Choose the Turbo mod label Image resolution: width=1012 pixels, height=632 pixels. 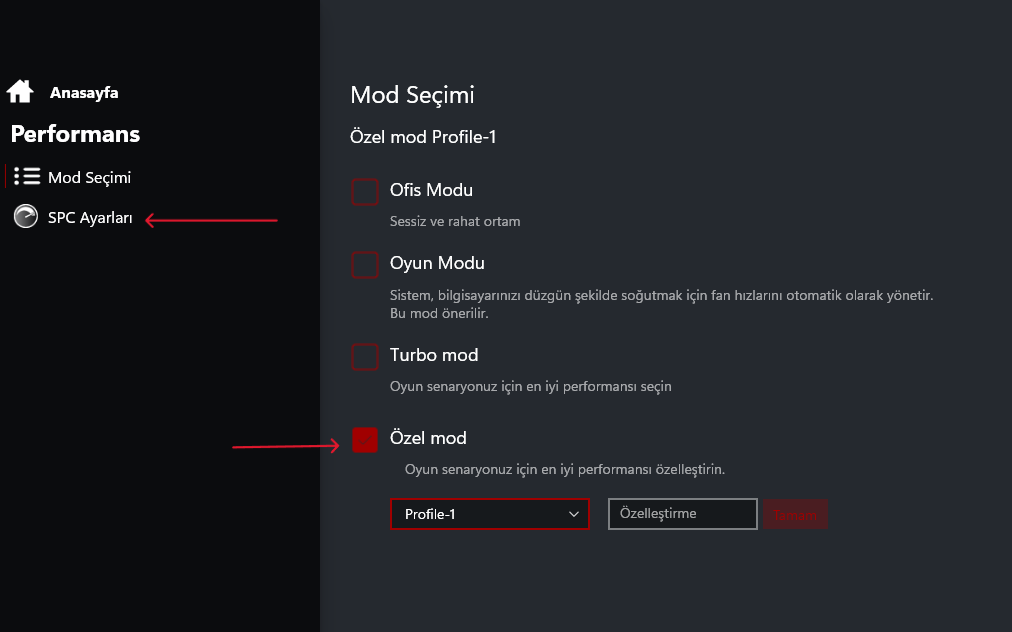coord(434,355)
